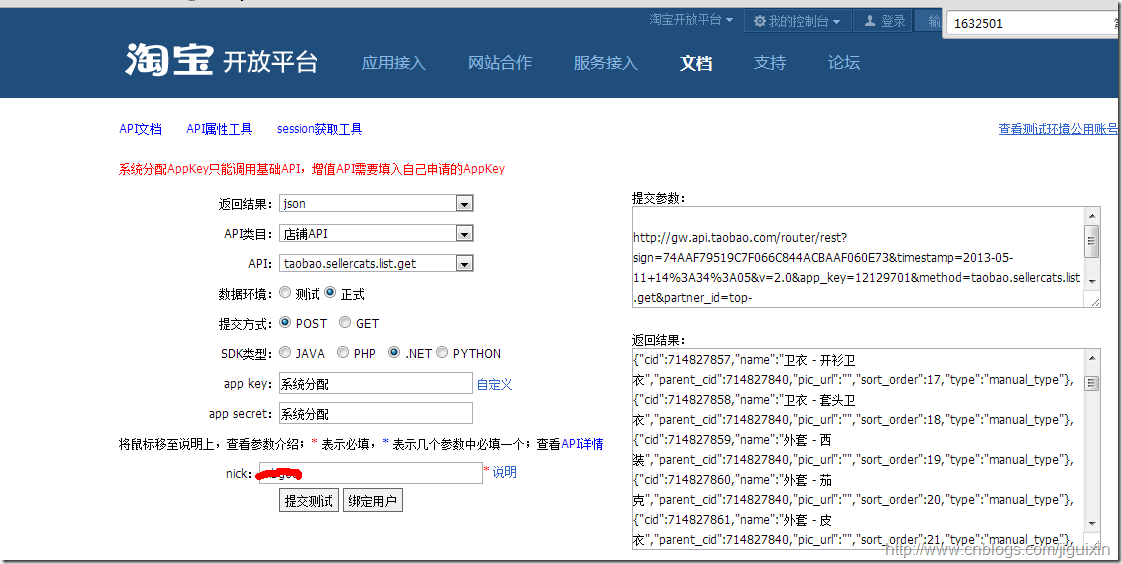Click the 提交测试 button
This screenshot has height=564, width=1122.
click(308, 501)
